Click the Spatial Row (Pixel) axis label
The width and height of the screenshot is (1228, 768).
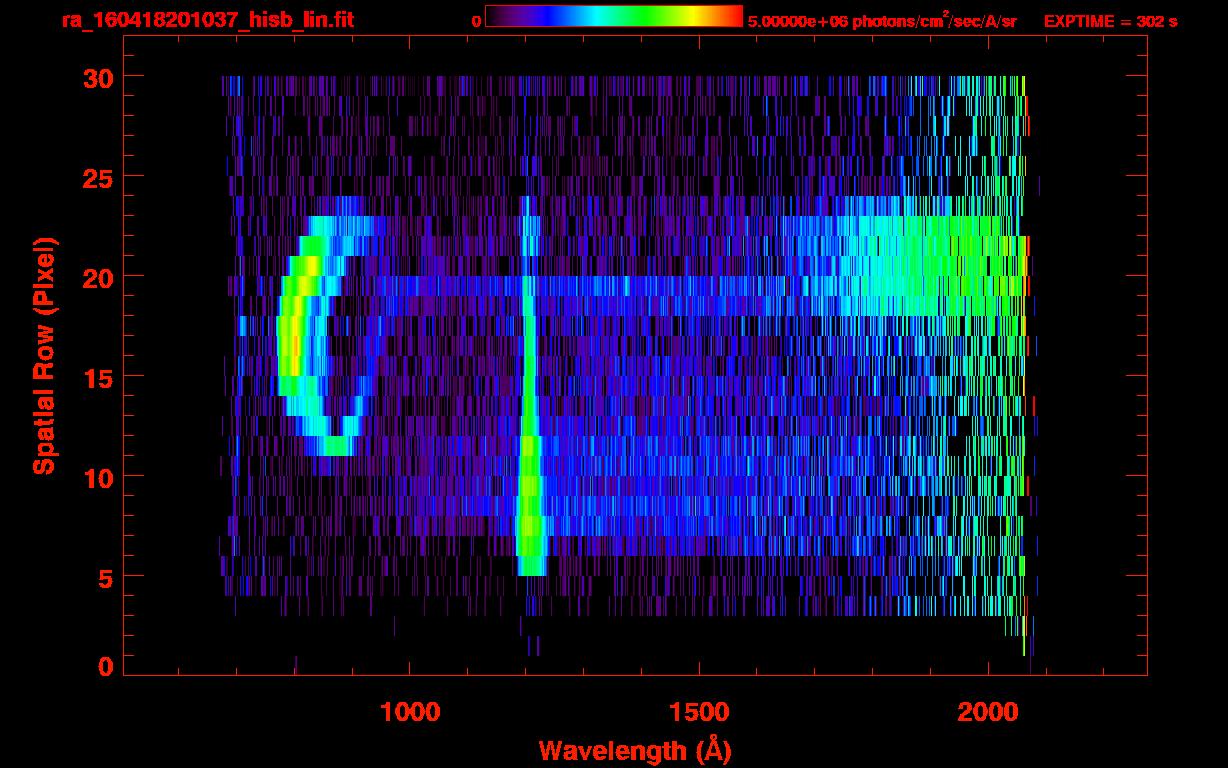(44, 355)
